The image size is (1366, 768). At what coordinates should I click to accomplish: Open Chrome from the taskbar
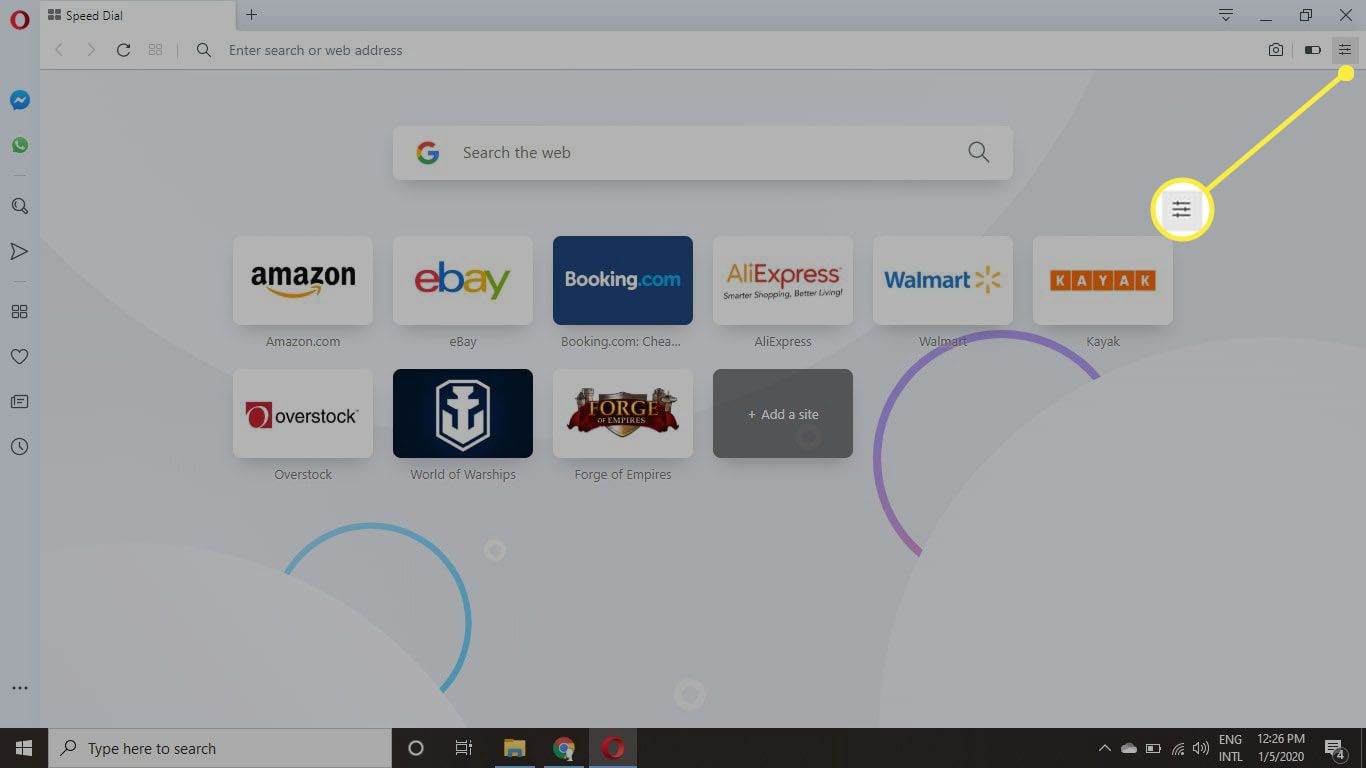click(564, 748)
